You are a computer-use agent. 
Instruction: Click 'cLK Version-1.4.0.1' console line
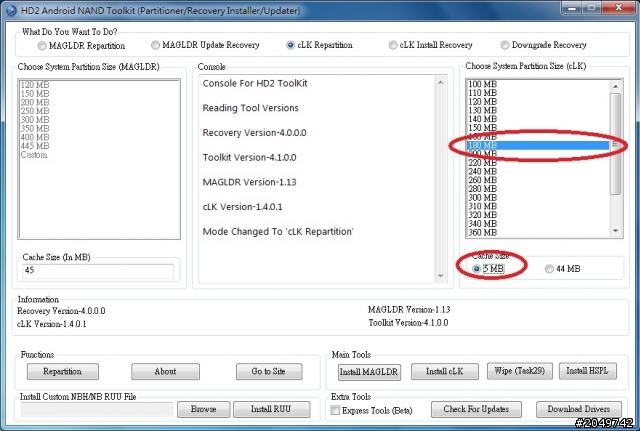point(242,207)
